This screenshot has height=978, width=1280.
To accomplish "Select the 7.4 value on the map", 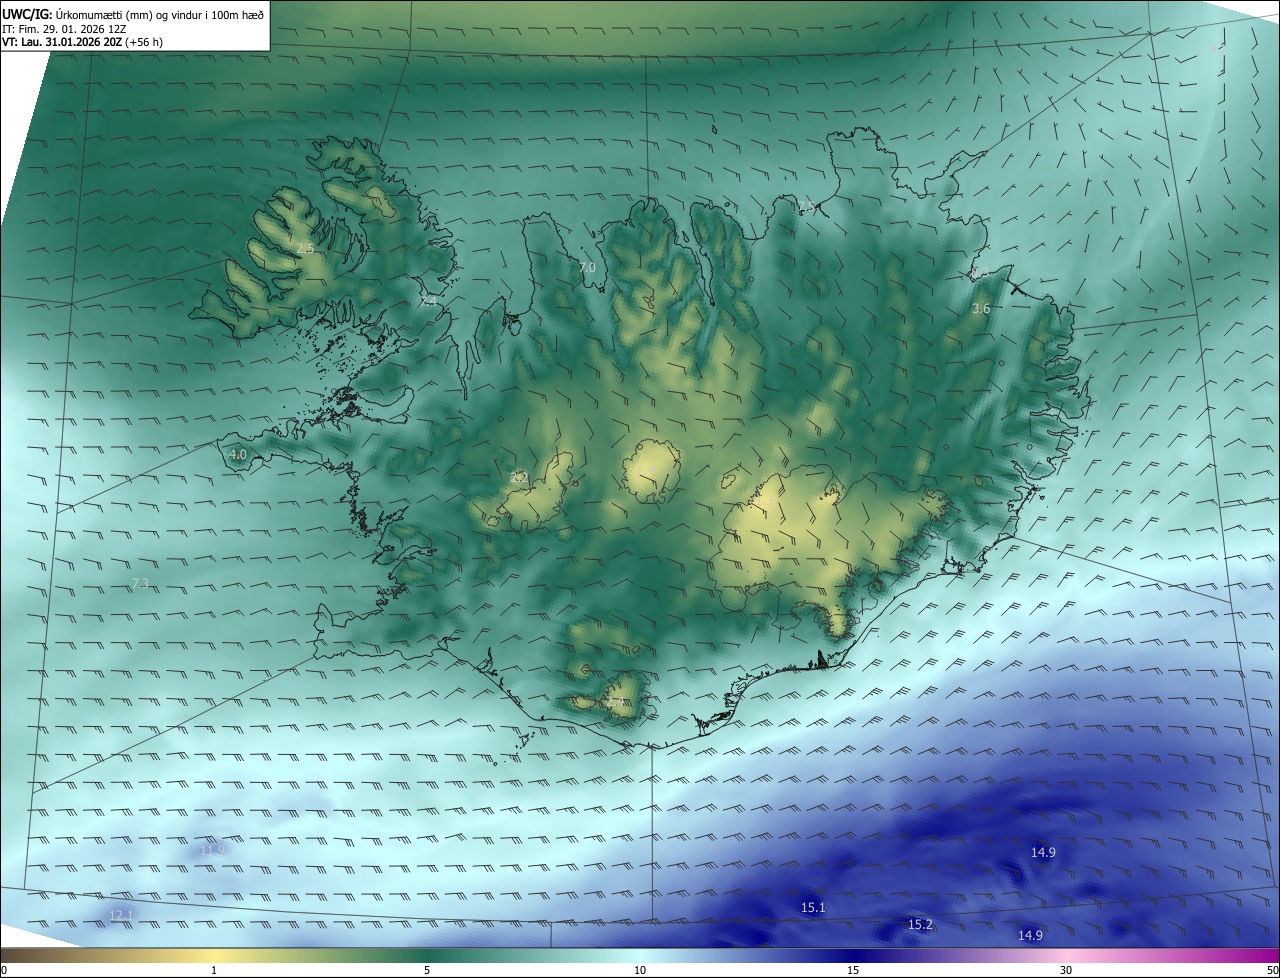I will pyautogui.click(x=428, y=301).
